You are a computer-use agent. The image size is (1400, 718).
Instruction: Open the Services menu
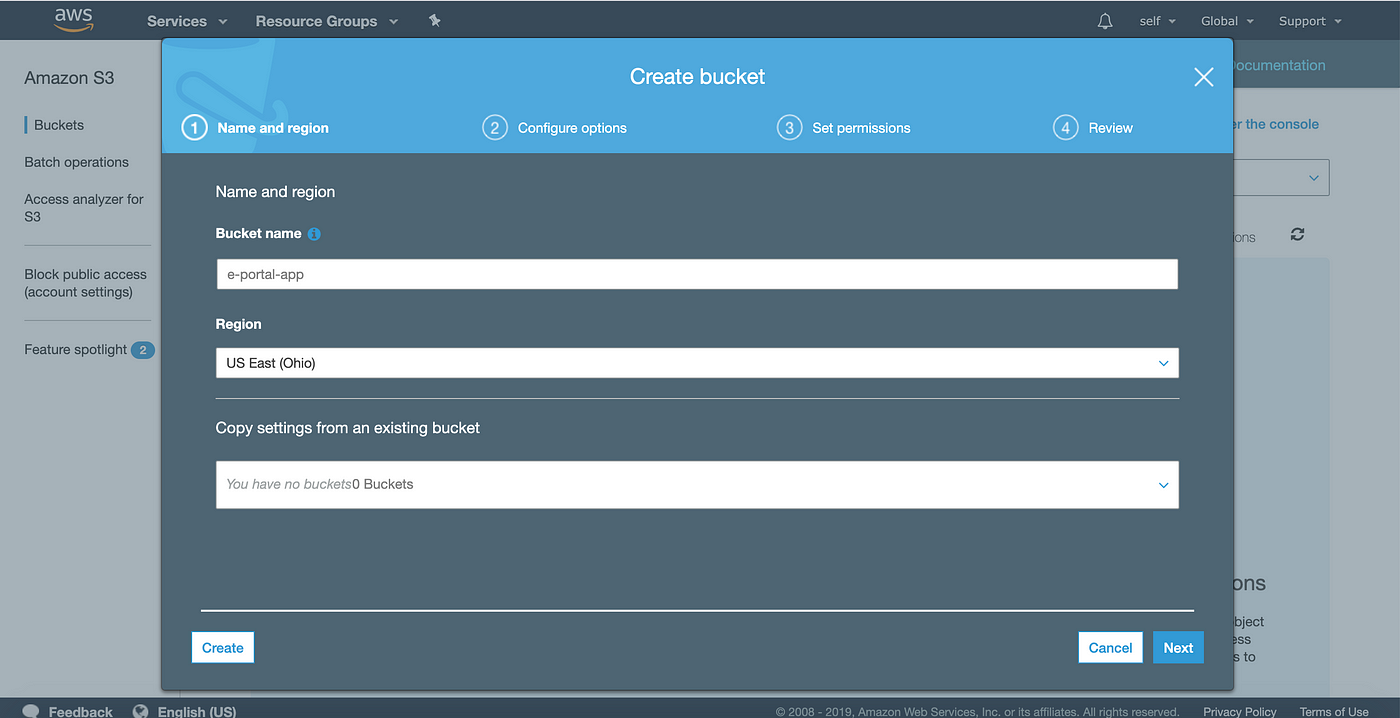[x=187, y=21]
